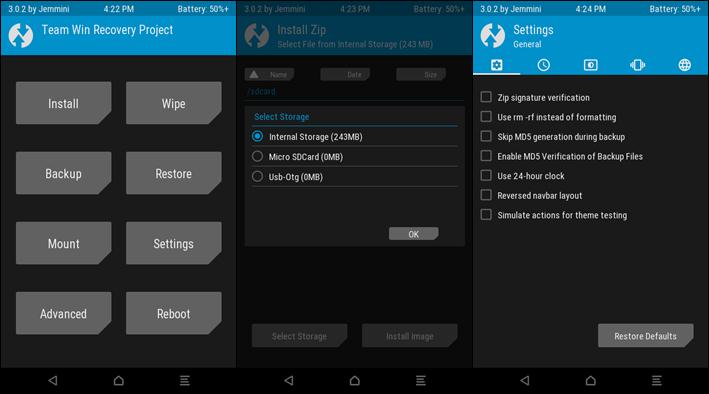The width and height of the screenshot is (709, 394).
Task: Tap menu lines icon on main screen navbar
Action: [x=184, y=380]
